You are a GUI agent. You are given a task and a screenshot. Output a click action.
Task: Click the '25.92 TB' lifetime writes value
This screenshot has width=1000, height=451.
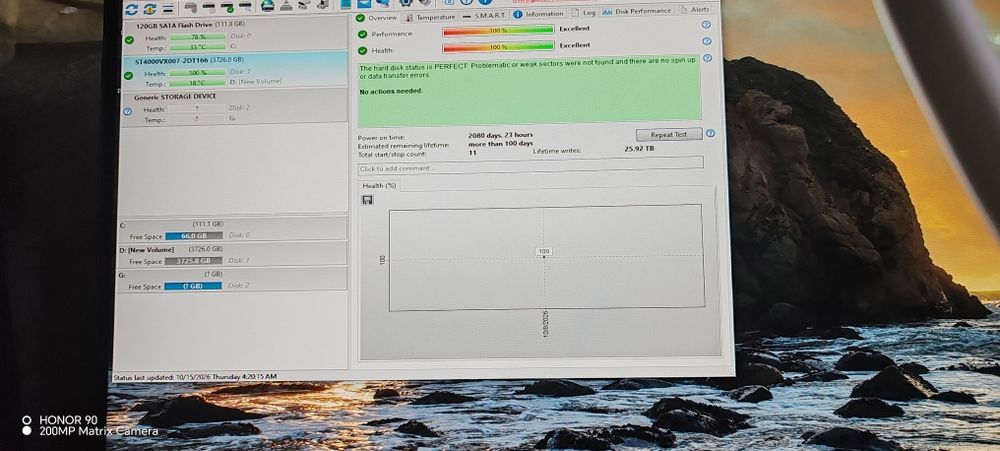click(x=639, y=149)
